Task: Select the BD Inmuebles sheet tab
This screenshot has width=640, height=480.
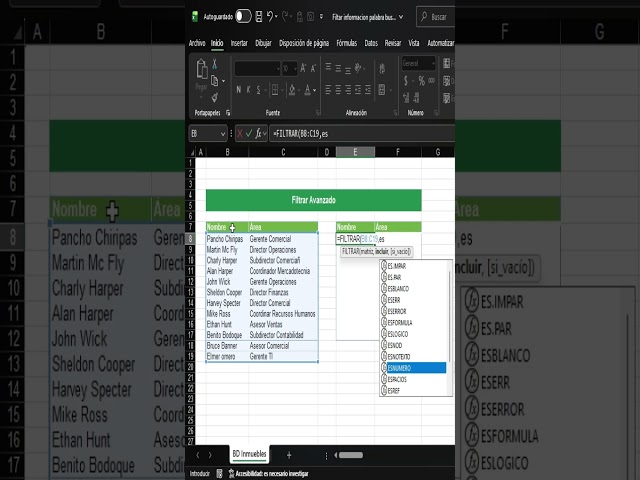Action: (x=249, y=453)
